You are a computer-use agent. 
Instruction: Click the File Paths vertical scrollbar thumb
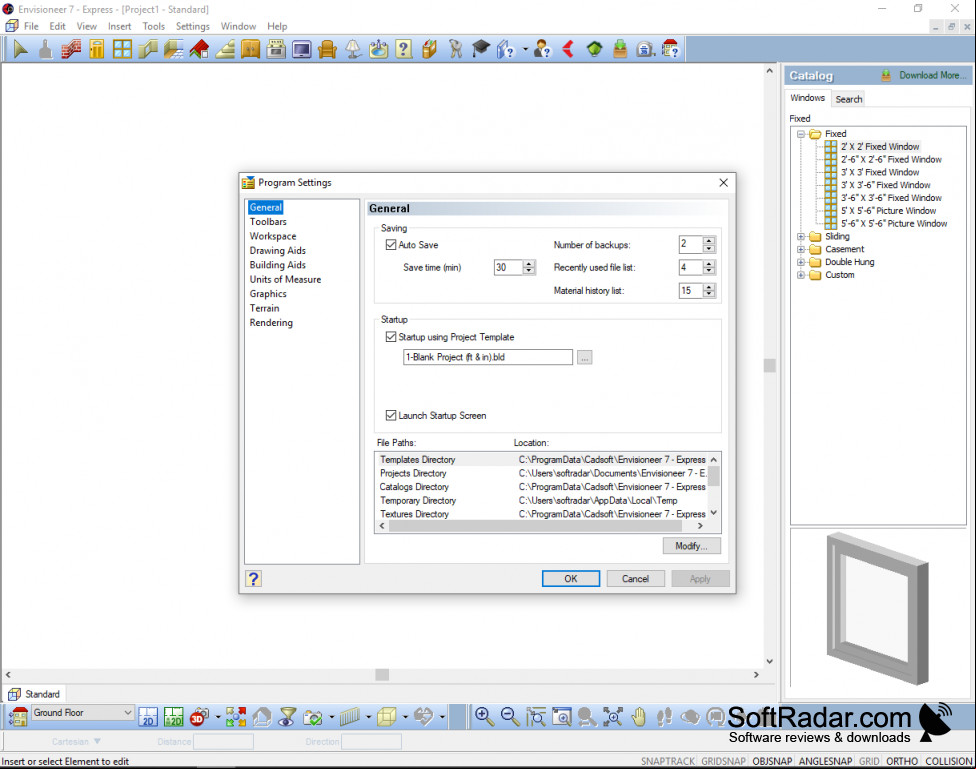pos(714,476)
